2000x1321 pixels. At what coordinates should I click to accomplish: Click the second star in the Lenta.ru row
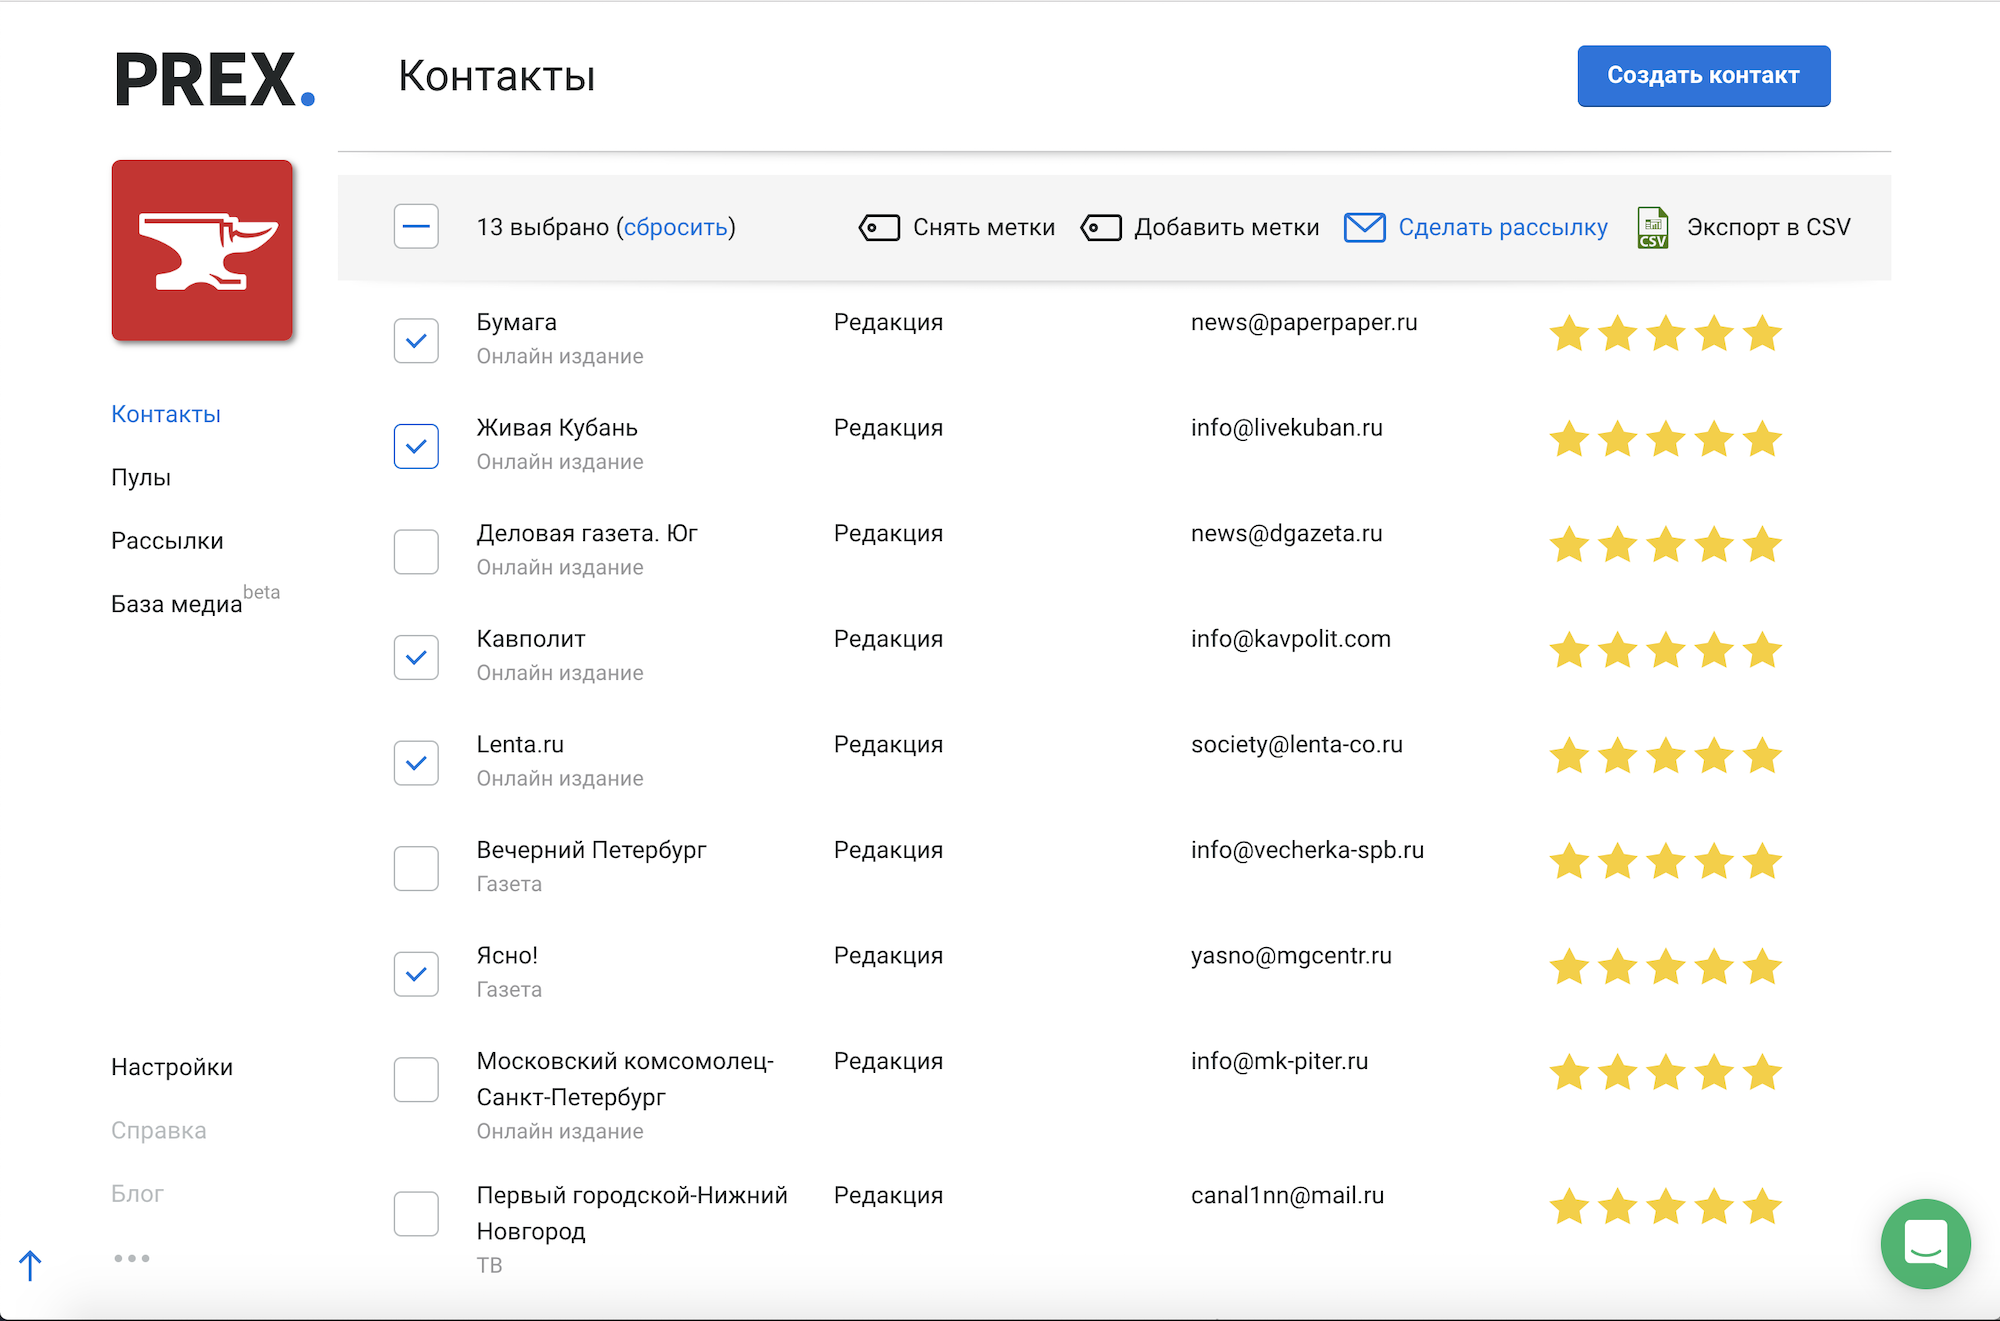click(x=1617, y=756)
